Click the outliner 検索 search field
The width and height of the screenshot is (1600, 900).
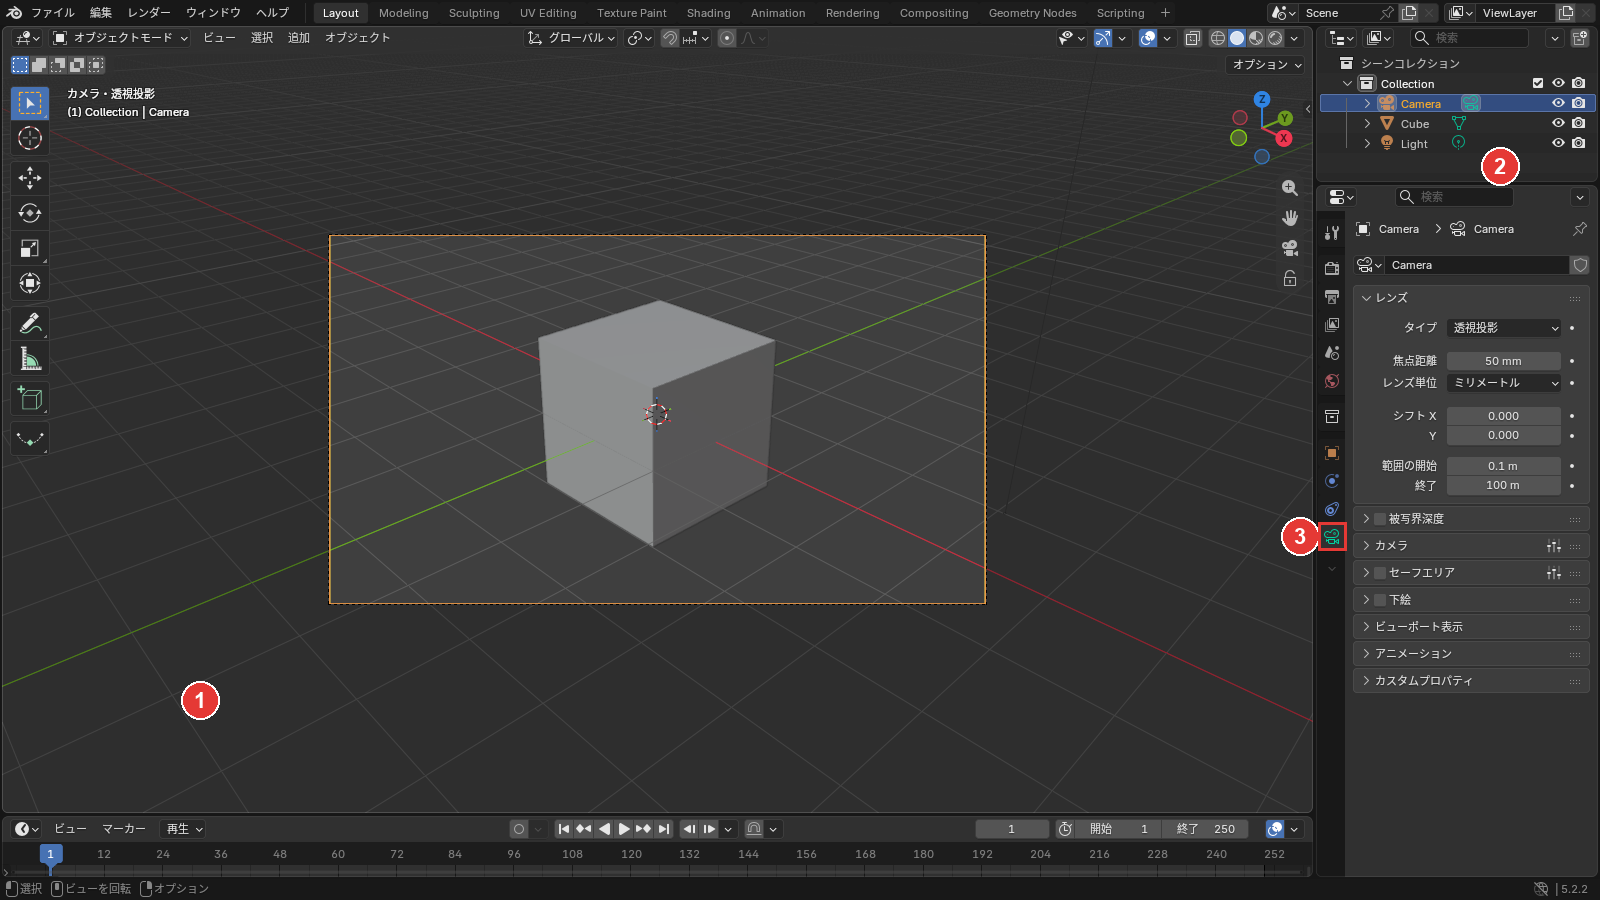pos(1470,38)
